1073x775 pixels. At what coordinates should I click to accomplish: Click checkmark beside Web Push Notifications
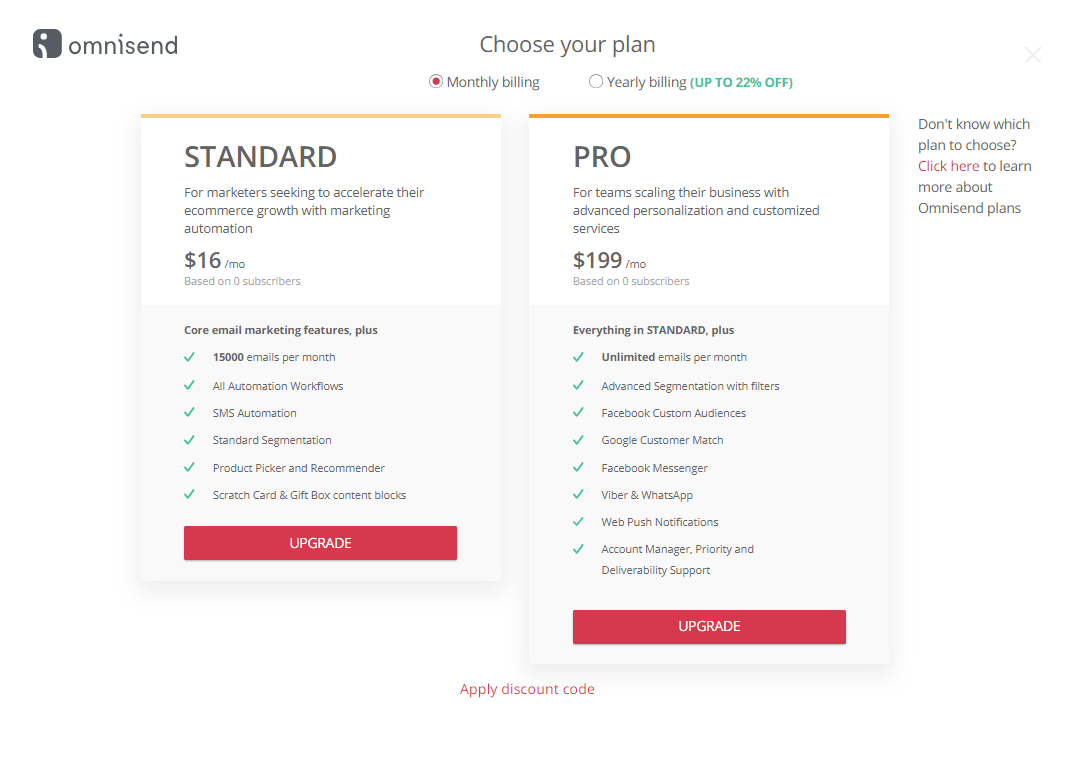click(x=578, y=521)
